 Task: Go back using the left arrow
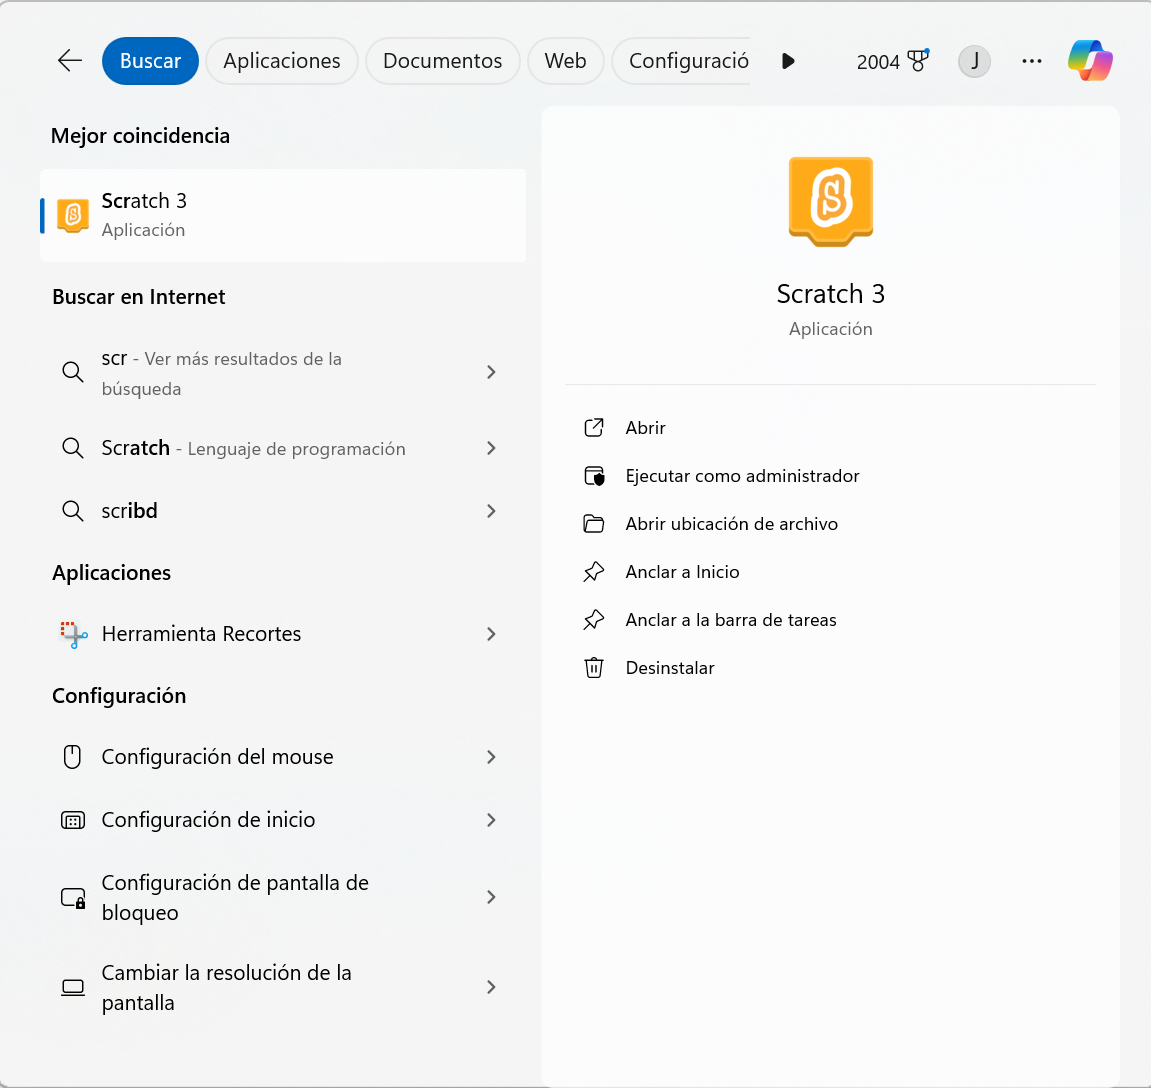point(70,60)
